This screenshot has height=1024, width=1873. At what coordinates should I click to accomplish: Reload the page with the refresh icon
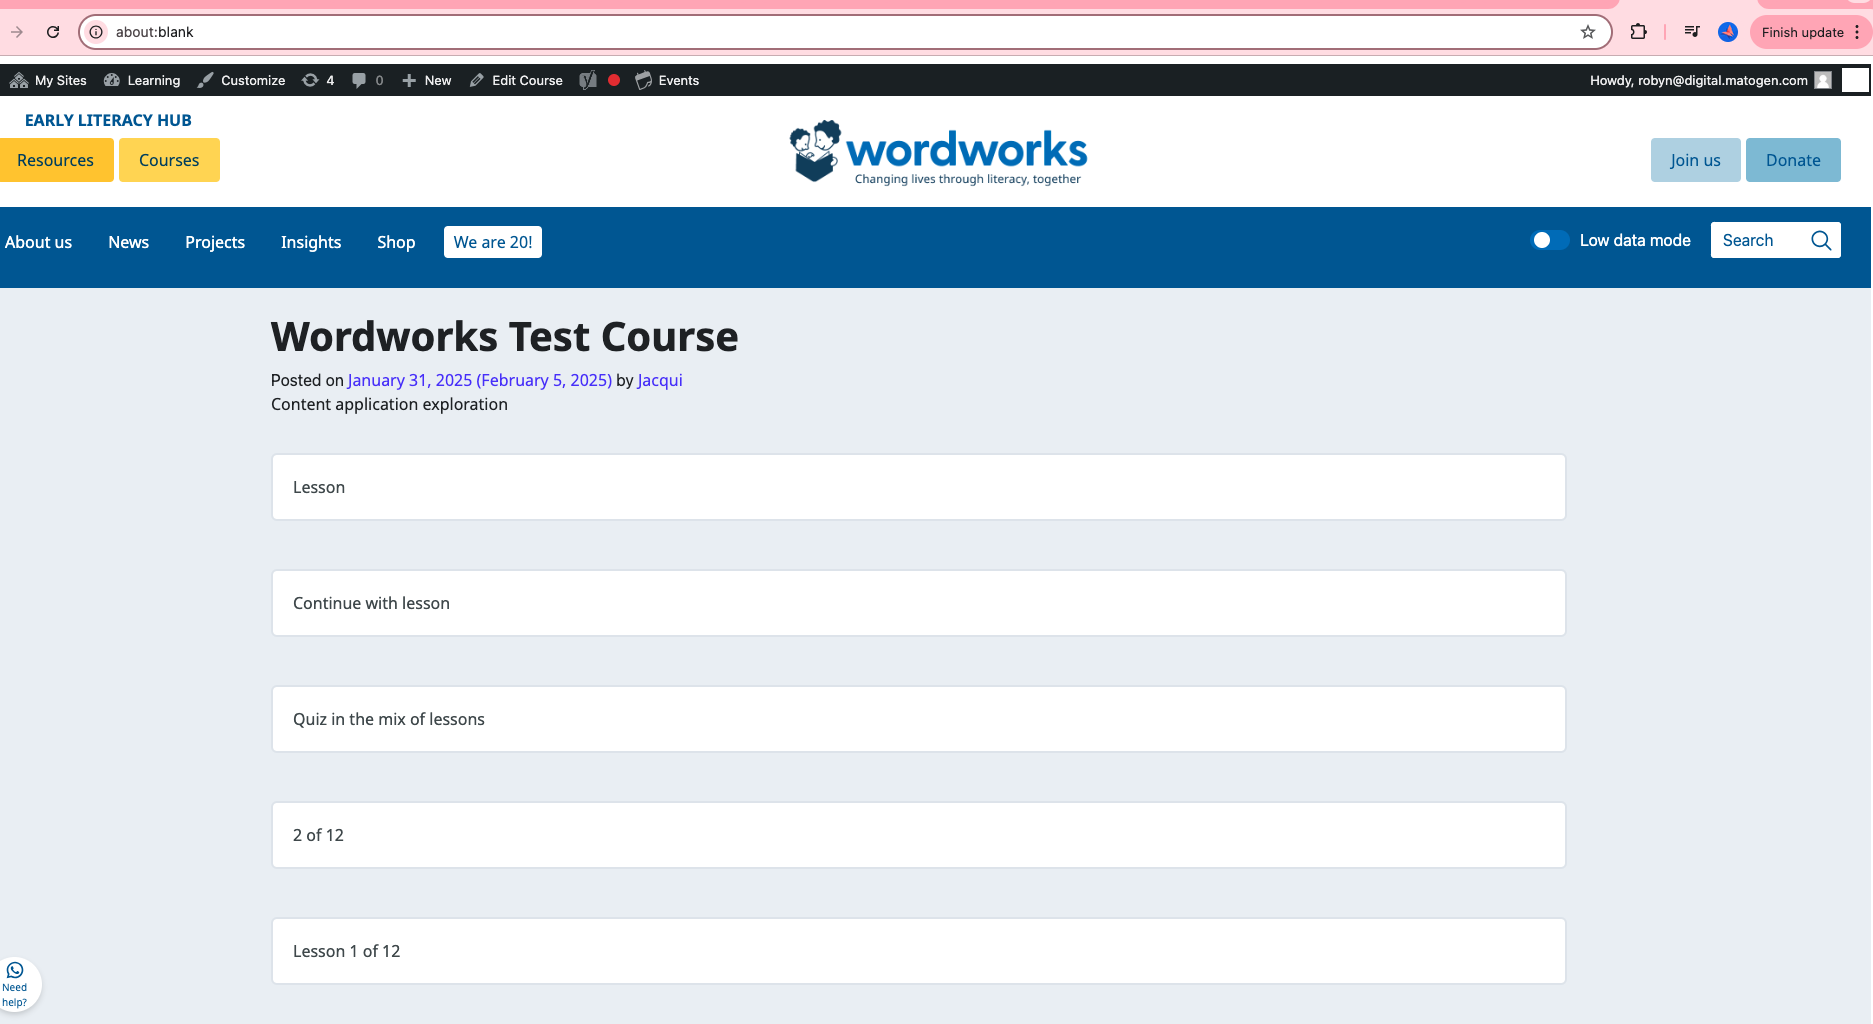[x=53, y=32]
